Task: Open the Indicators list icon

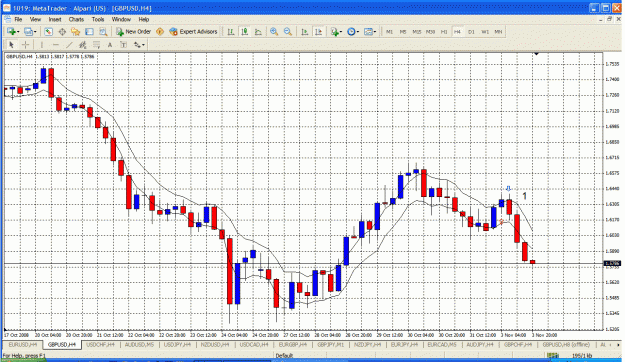Action: pyautogui.click(x=334, y=31)
